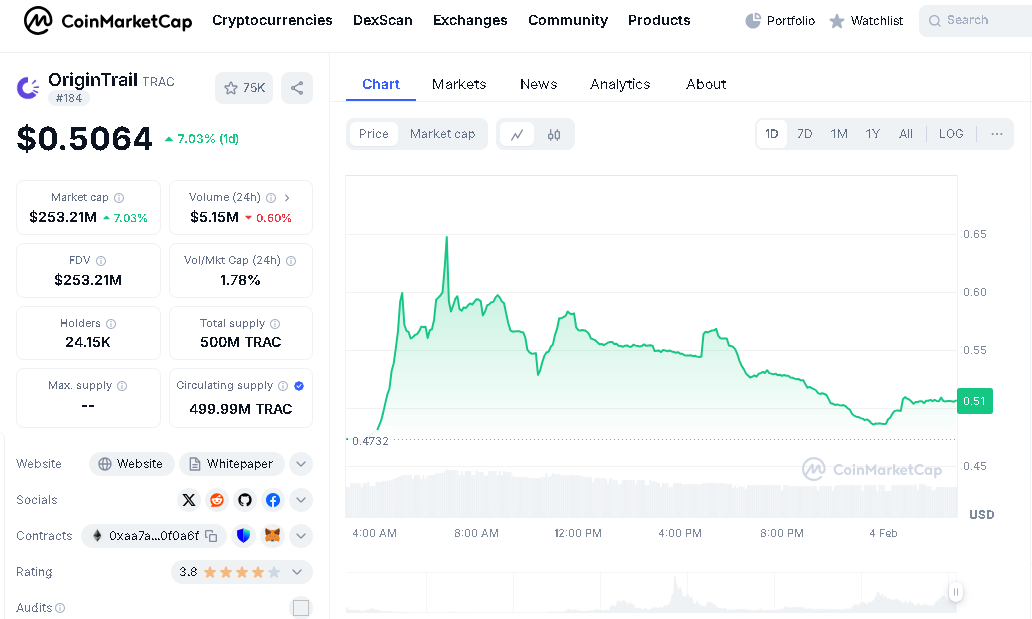Open the Reddit social link
Image resolution: width=1032 pixels, height=619 pixels.
[x=217, y=500]
